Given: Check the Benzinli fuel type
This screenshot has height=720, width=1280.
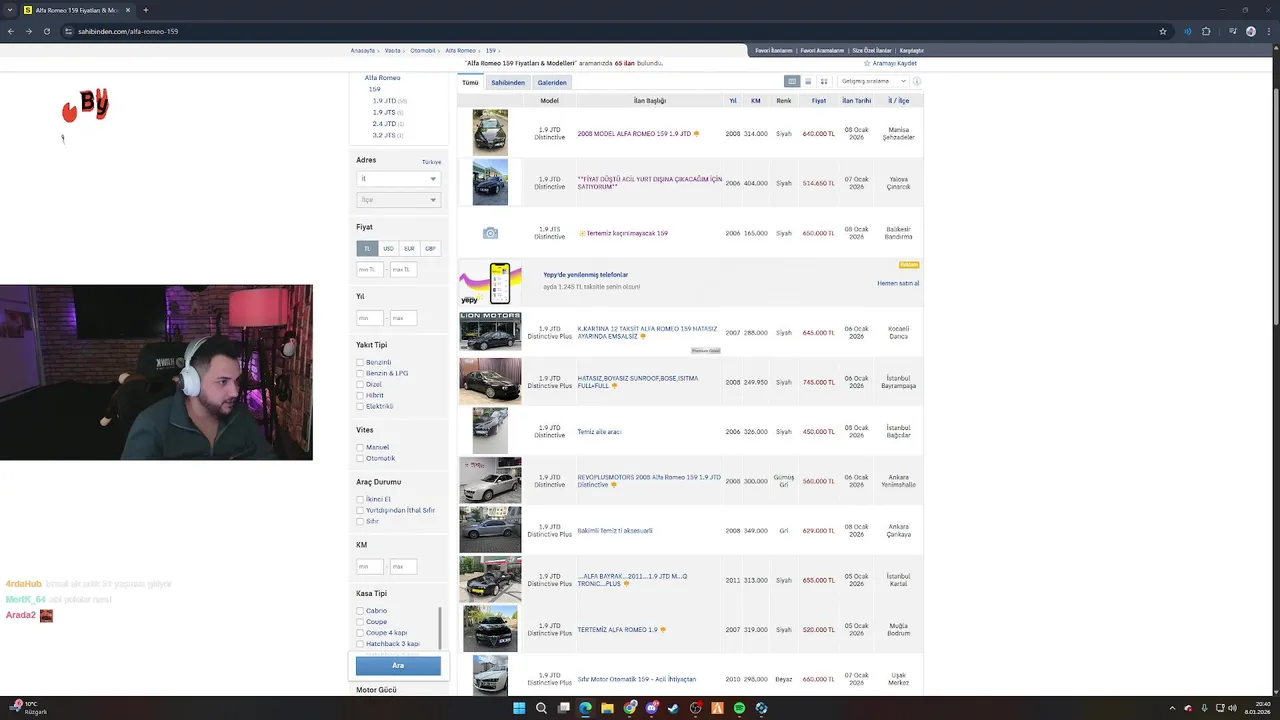Looking at the screenshot, I should tap(360, 362).
